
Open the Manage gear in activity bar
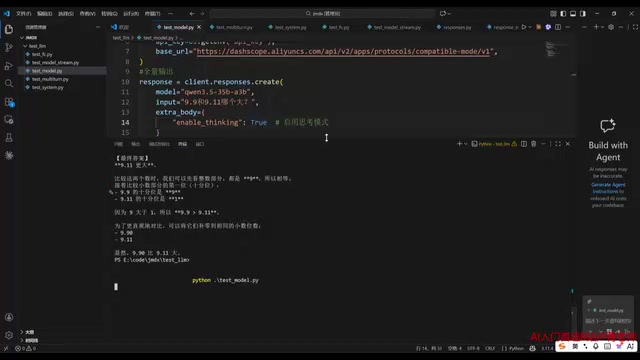click(x=9, y=335)
